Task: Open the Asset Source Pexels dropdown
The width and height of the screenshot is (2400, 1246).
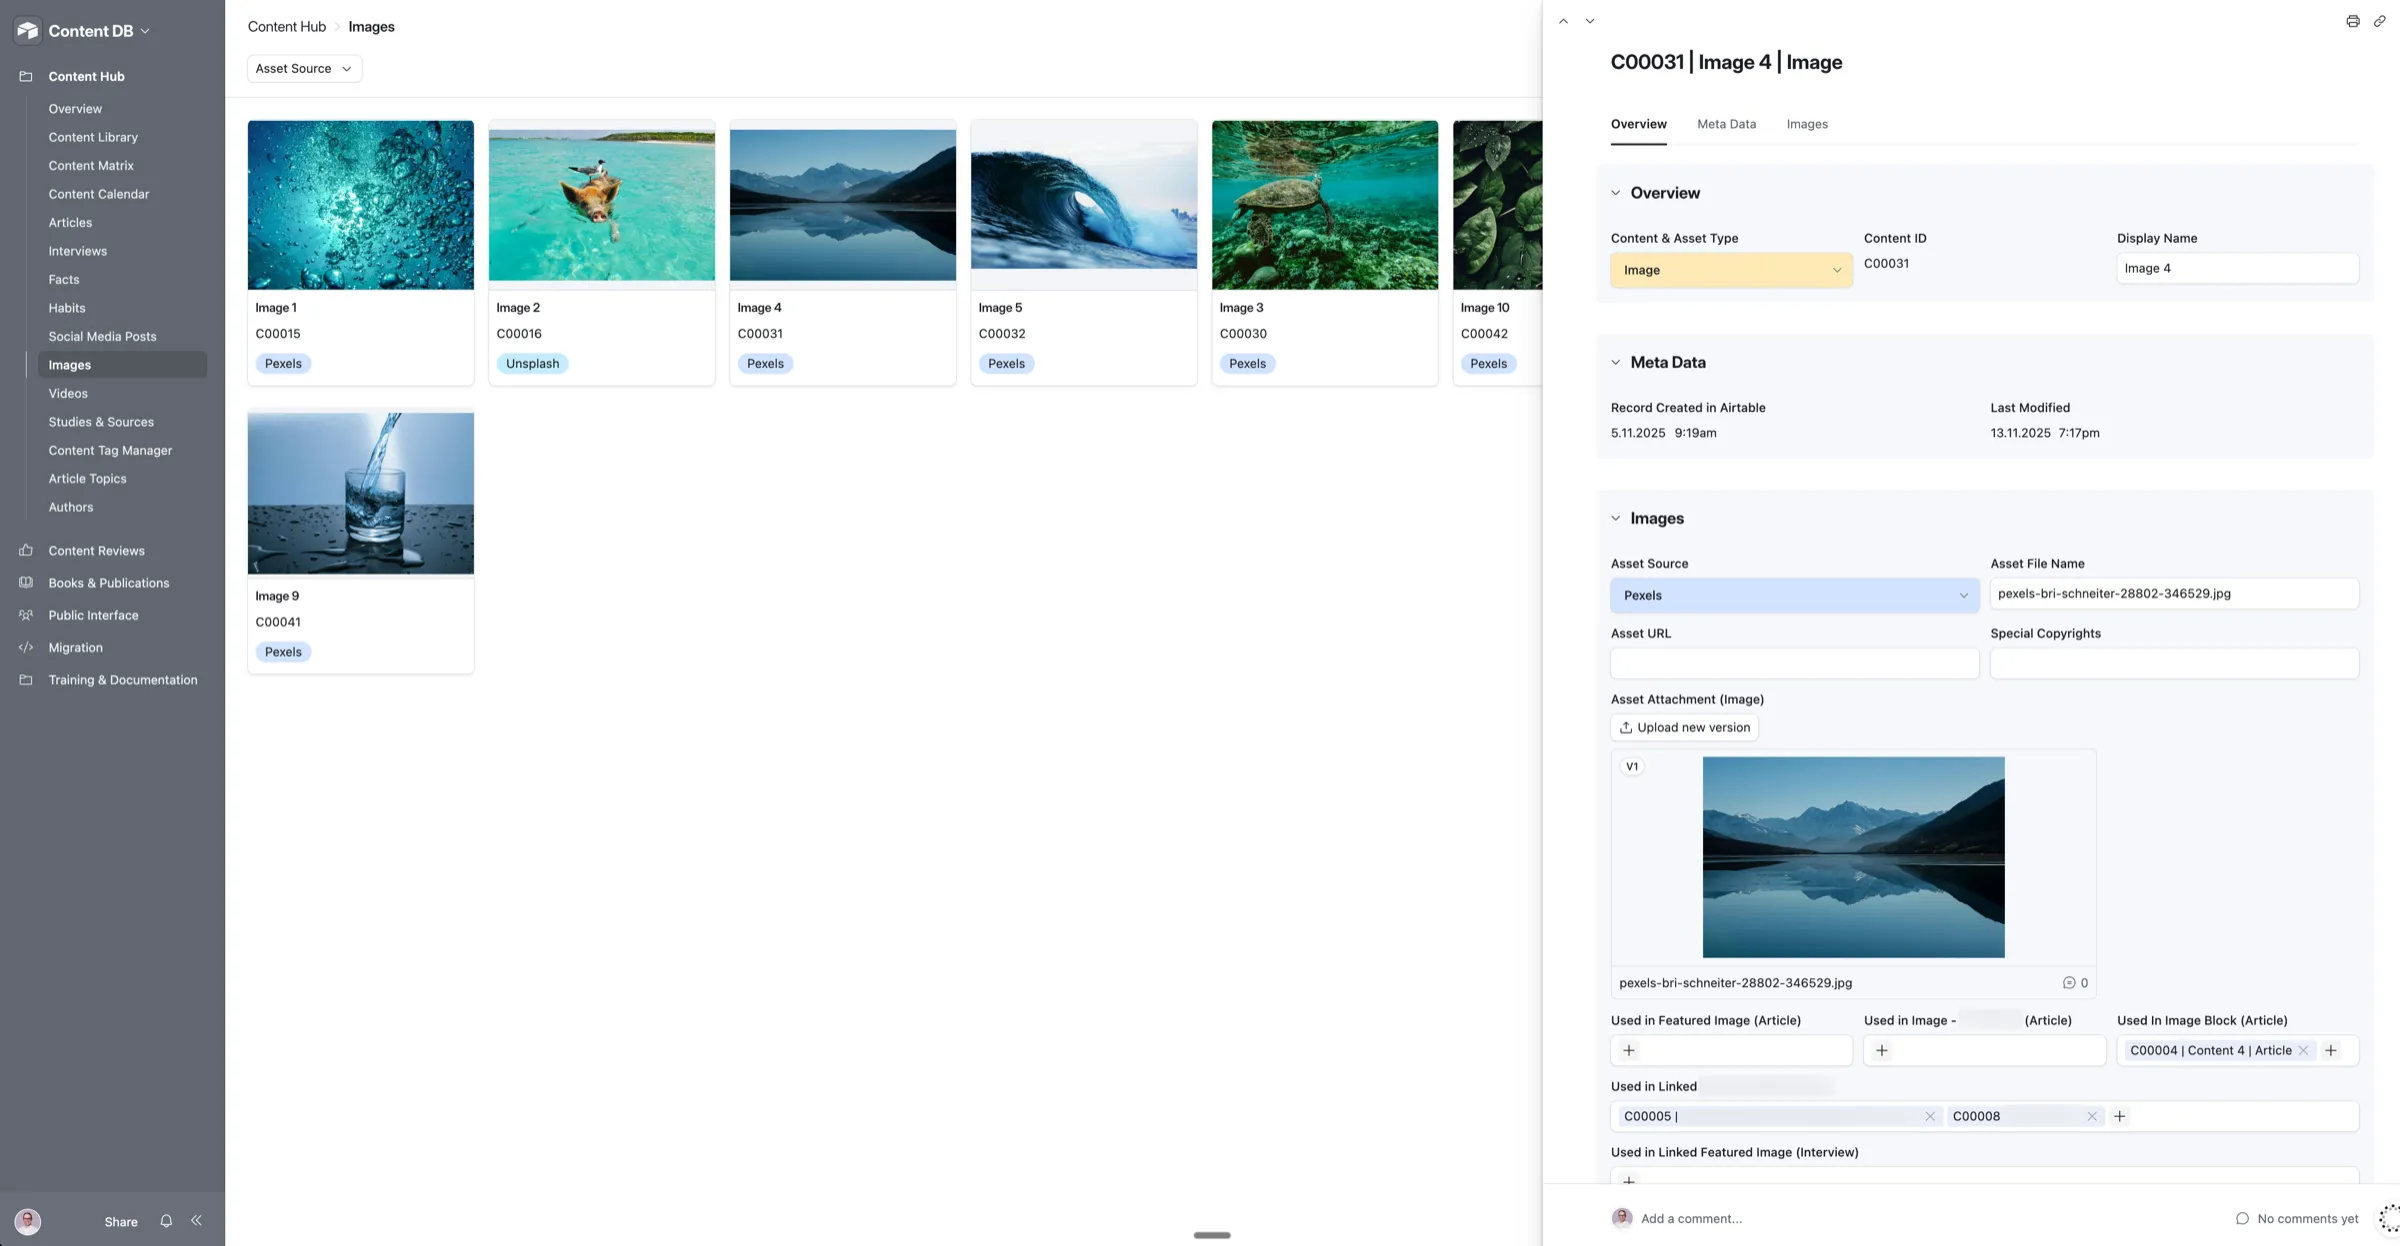Action: [x=1794, y=595]
